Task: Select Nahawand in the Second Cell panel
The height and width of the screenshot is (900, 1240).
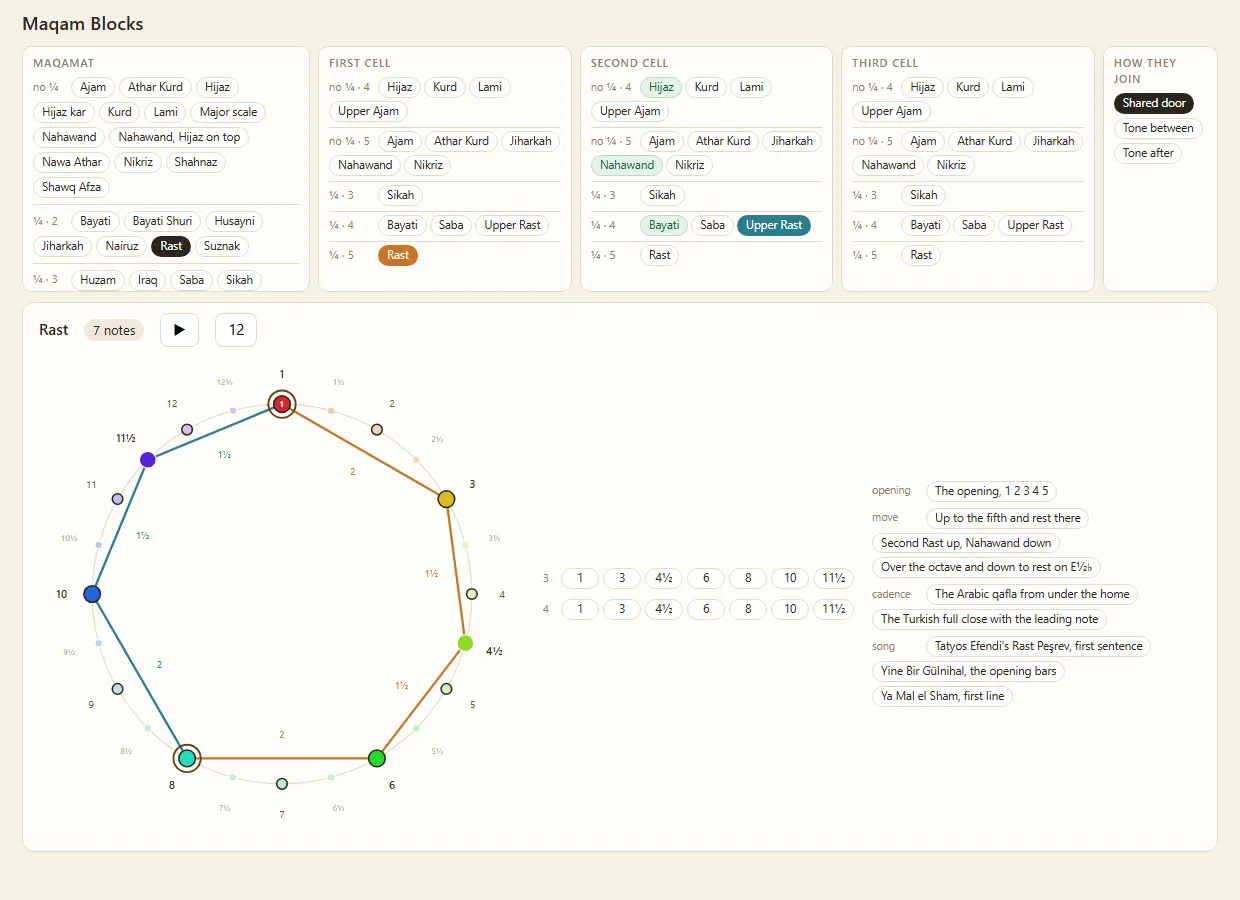Action: (627, 165)
